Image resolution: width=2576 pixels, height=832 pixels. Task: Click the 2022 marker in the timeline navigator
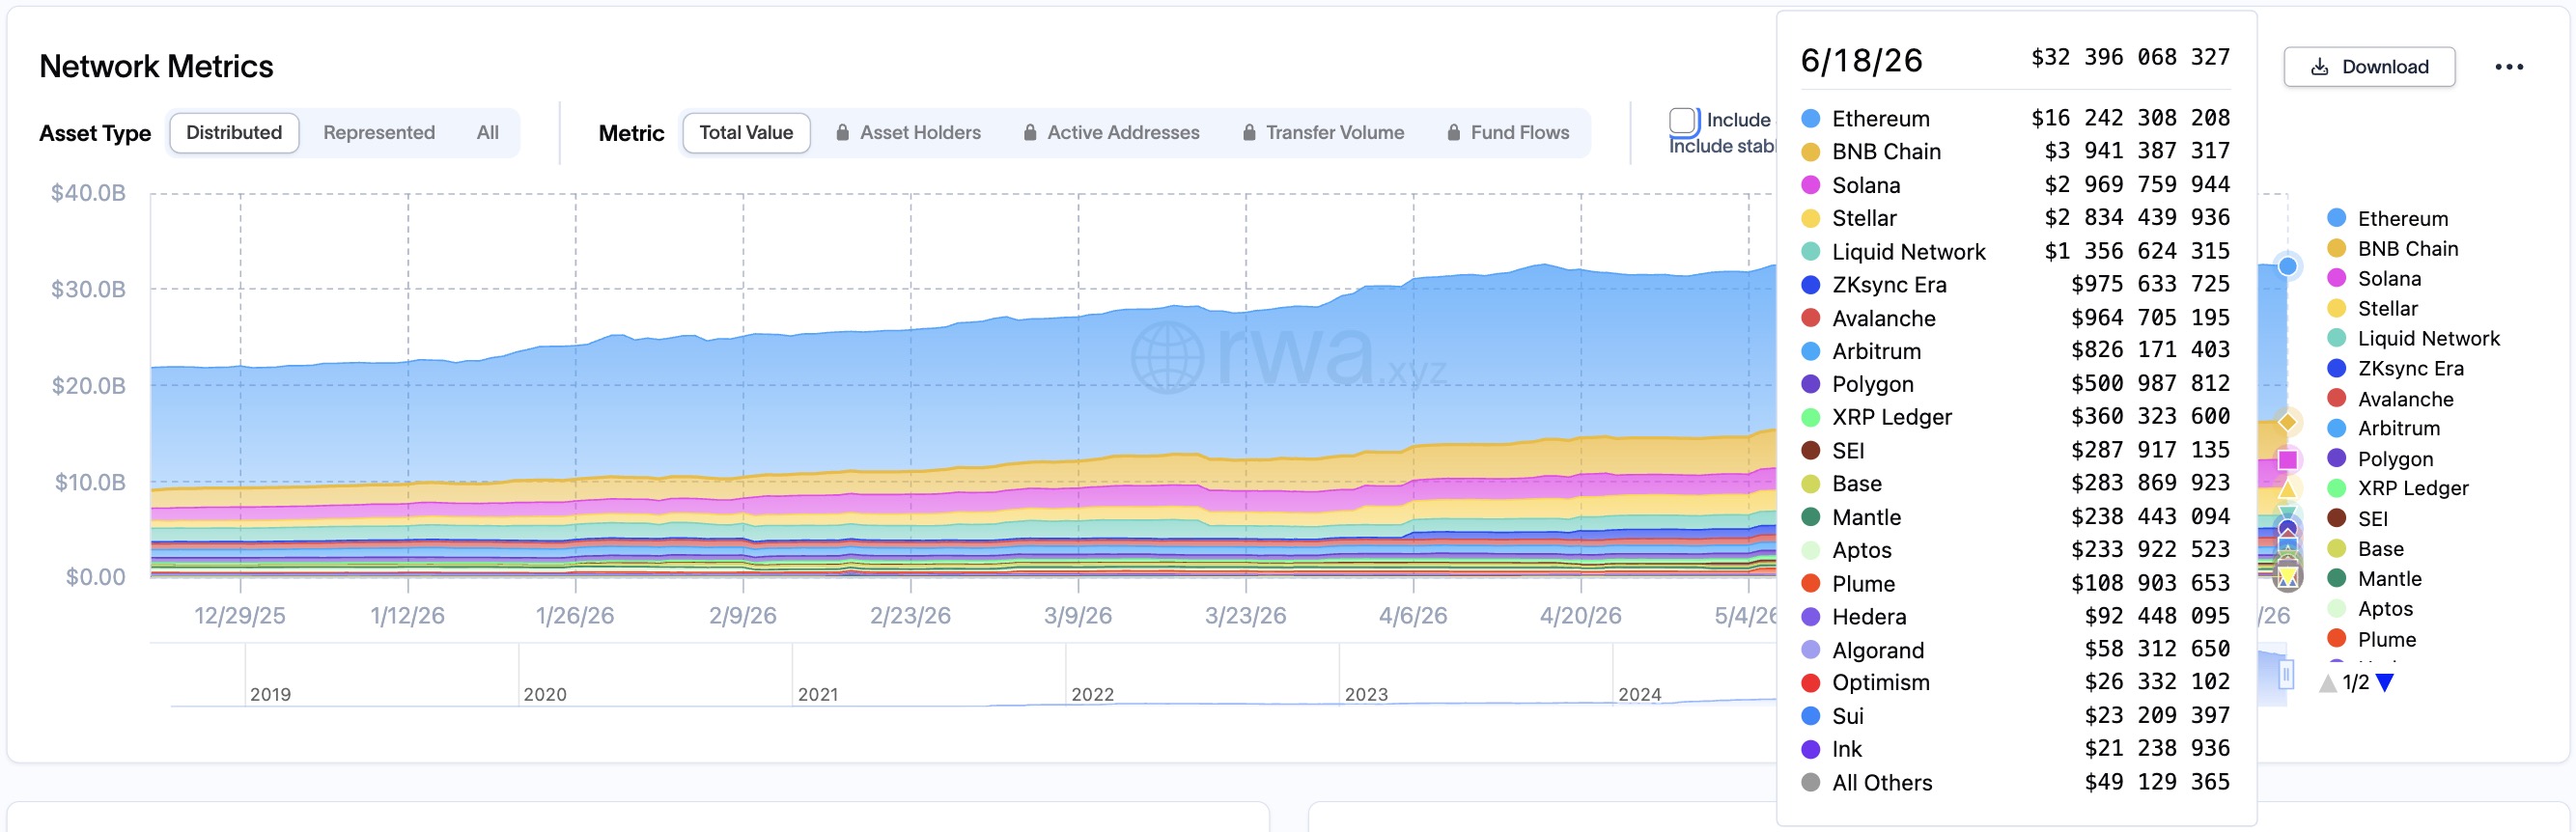(x=1092, y=694)
